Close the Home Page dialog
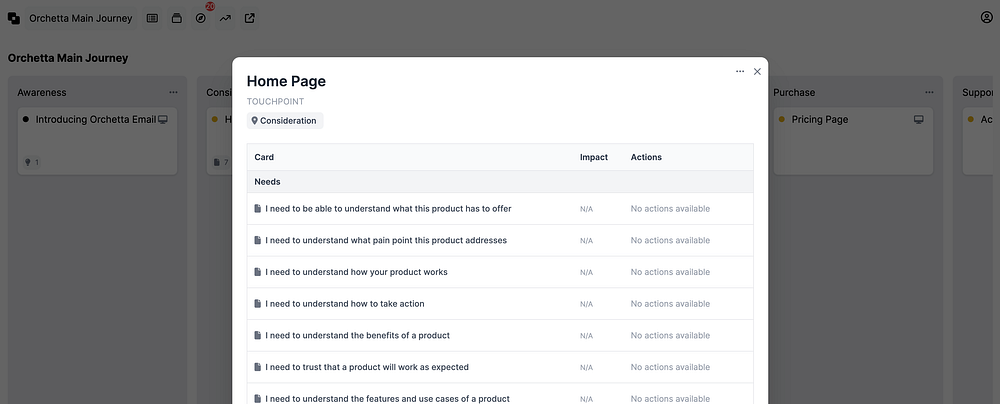1000x404 pixels. [x=757, y=72]
